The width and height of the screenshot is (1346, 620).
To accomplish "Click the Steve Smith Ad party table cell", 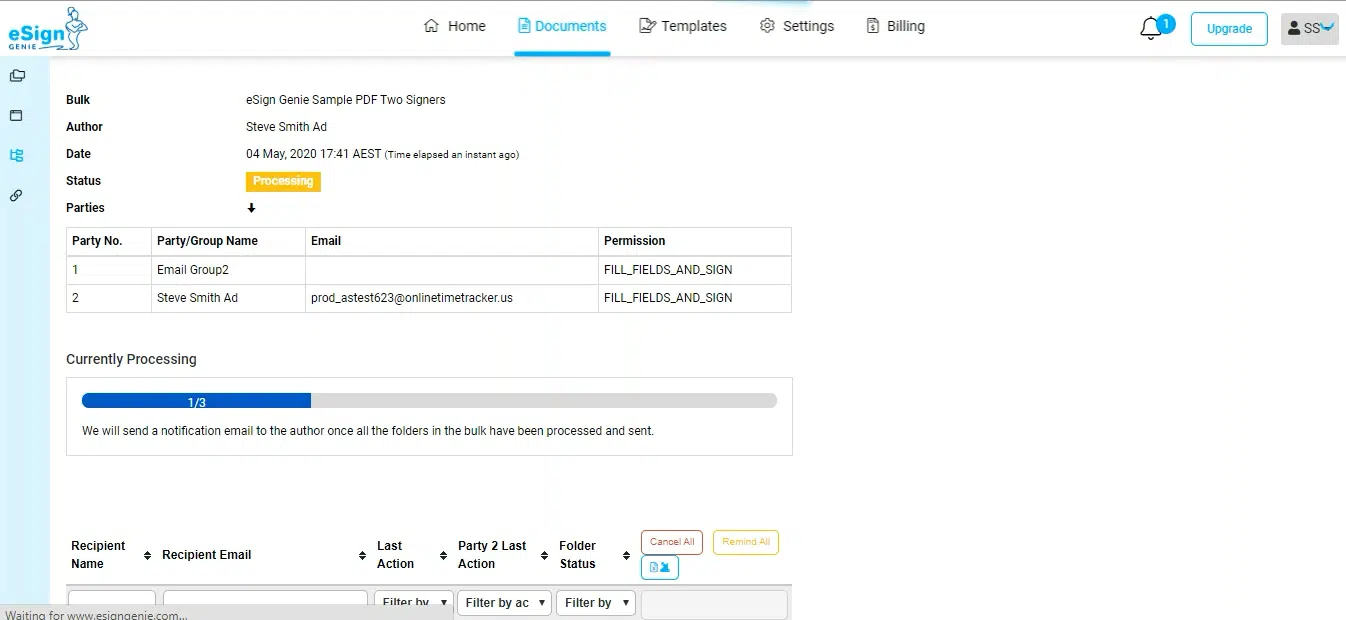I will click(x=228, y=298).
